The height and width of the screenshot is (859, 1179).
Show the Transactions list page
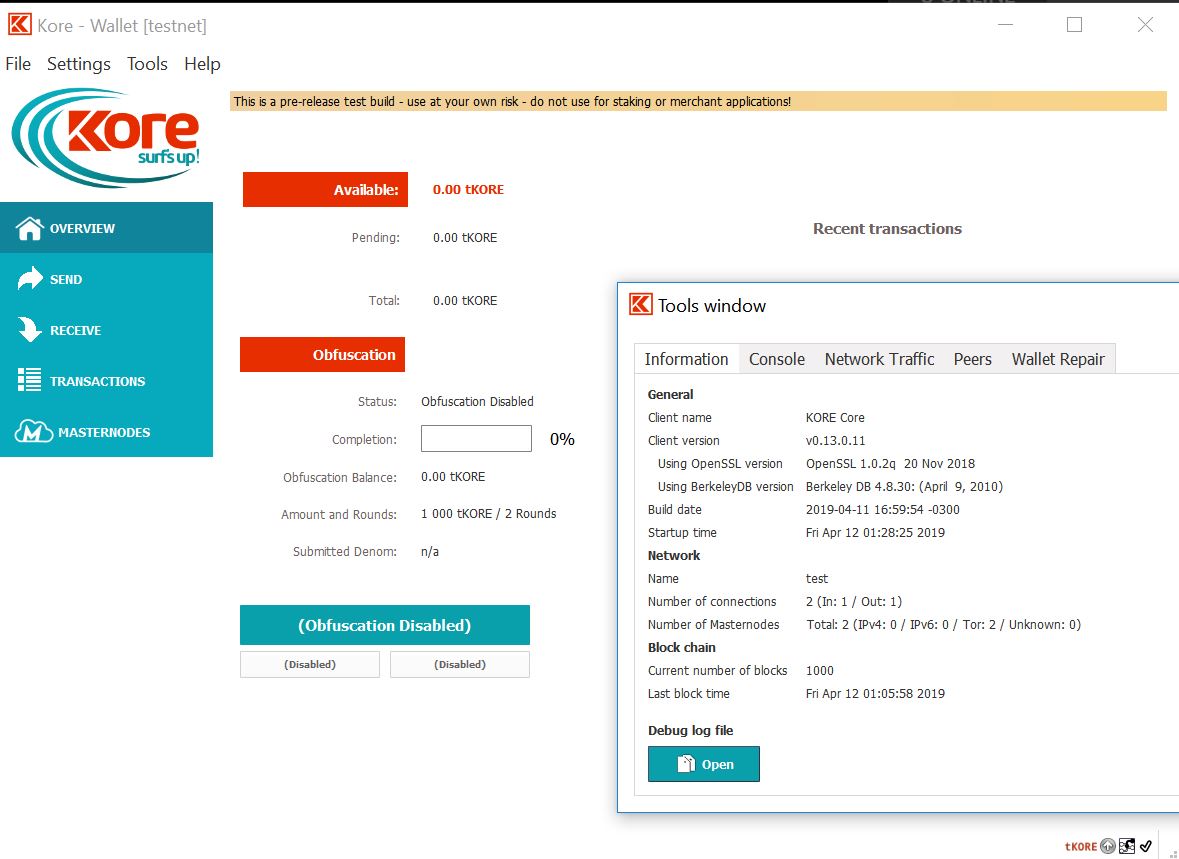tap(106, 381)
